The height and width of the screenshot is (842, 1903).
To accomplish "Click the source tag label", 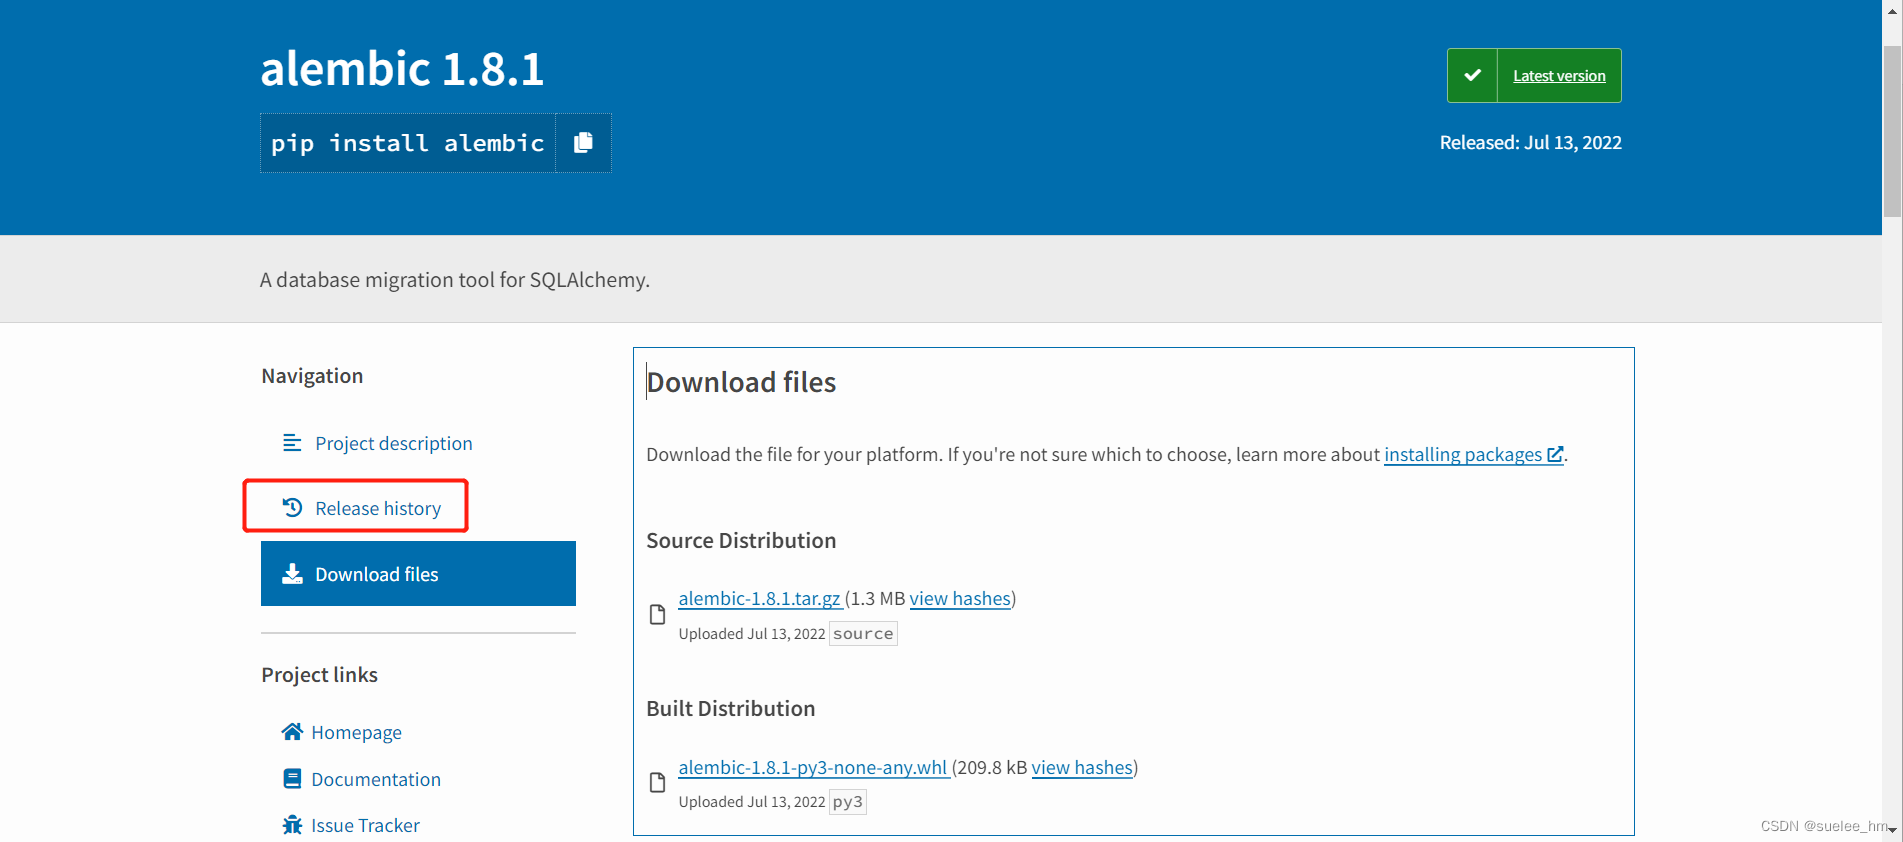I will coord(863,634).
